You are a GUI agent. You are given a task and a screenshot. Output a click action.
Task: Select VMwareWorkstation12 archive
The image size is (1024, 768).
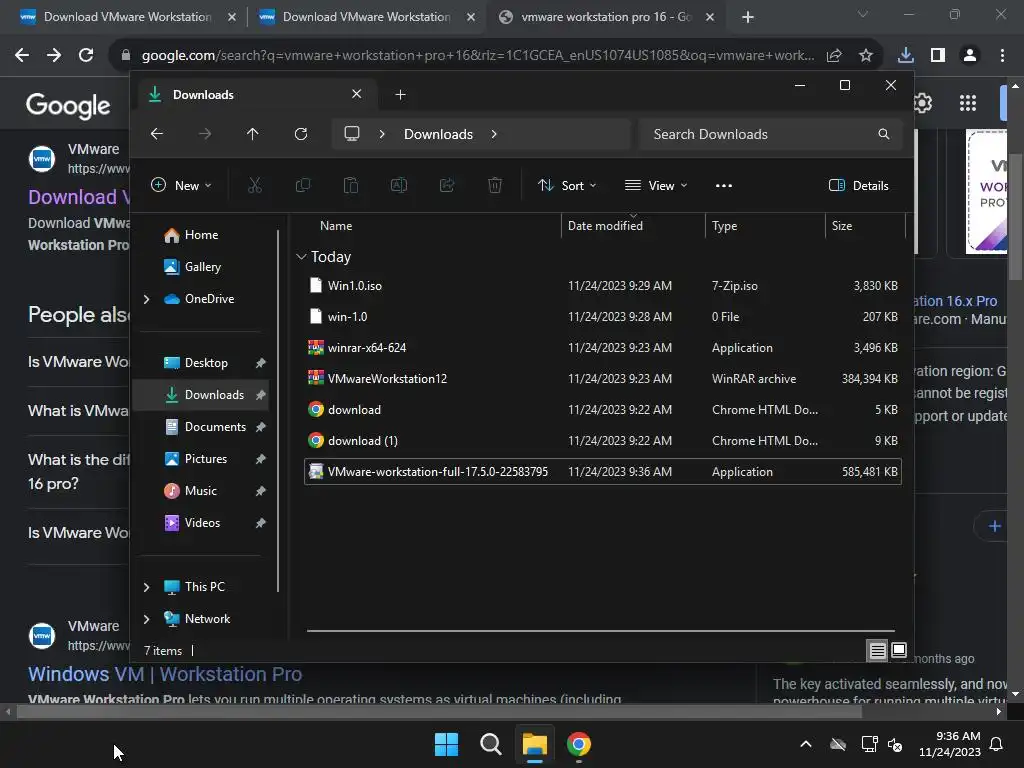602,379
